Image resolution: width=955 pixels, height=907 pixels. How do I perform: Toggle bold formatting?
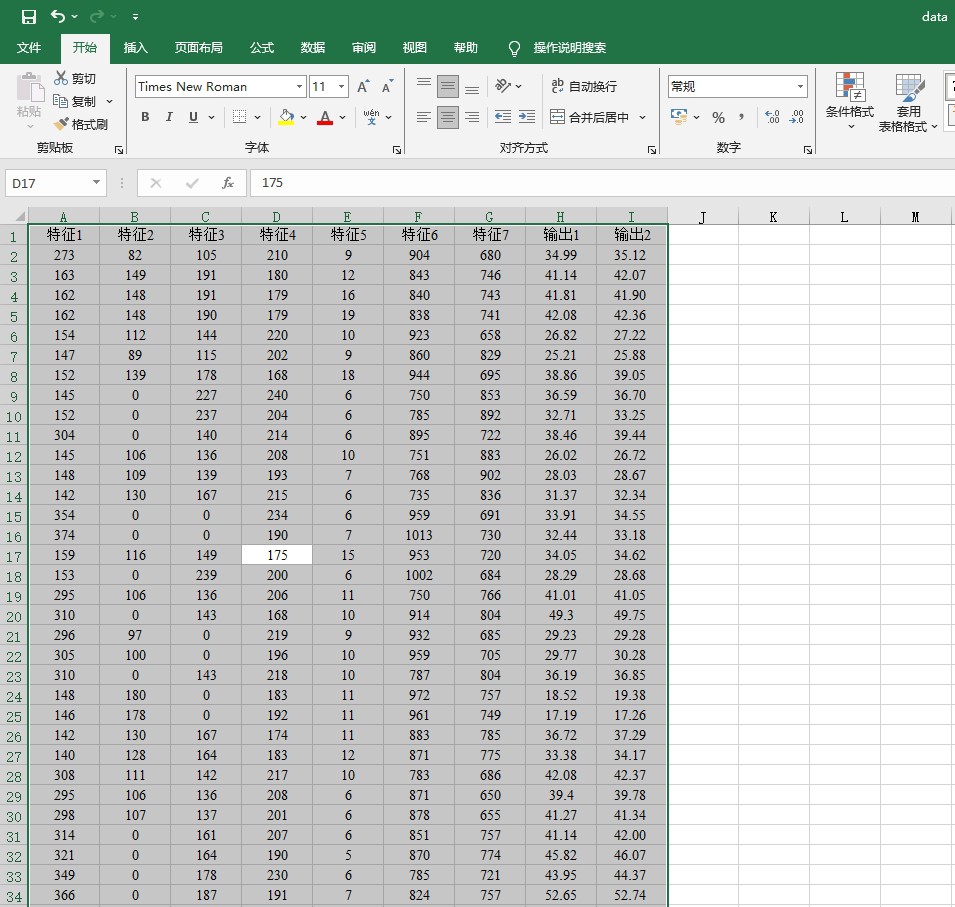coord(145,117)
